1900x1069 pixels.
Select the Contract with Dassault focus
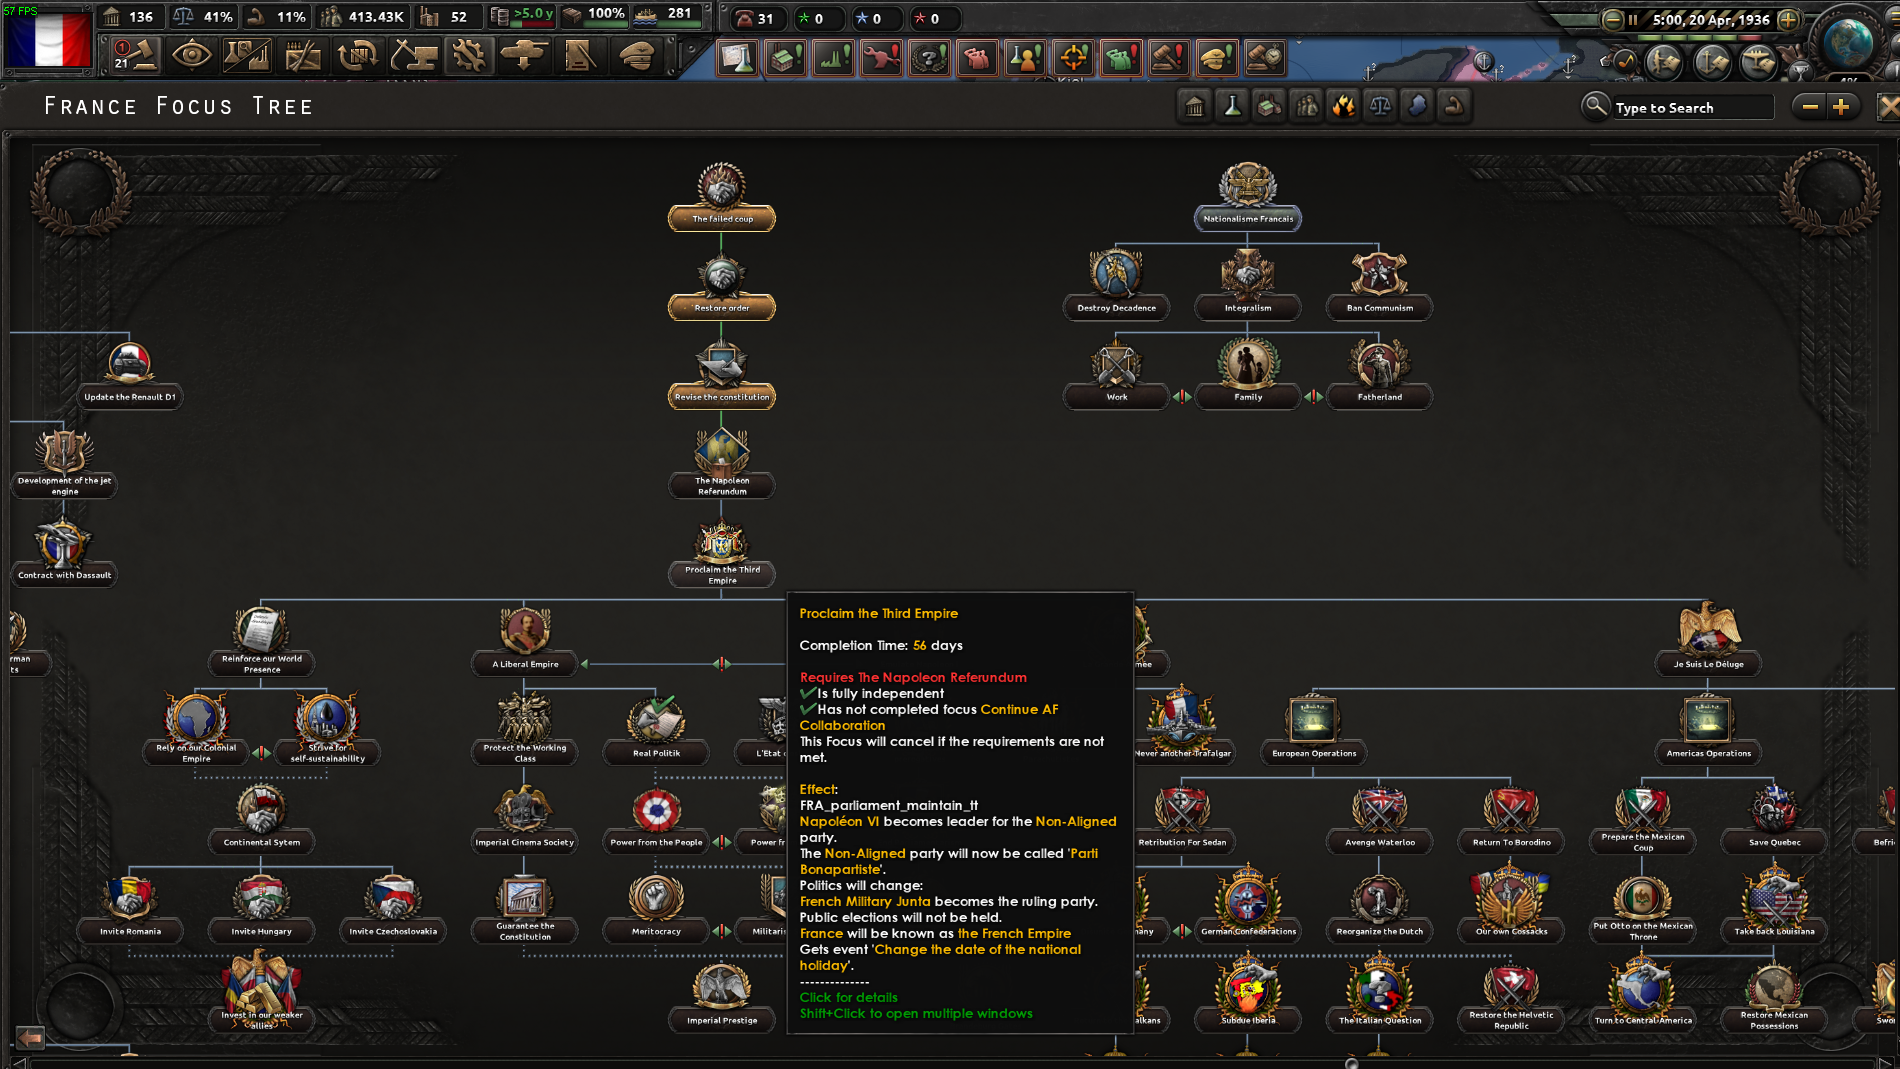click(x=64, y=554)
